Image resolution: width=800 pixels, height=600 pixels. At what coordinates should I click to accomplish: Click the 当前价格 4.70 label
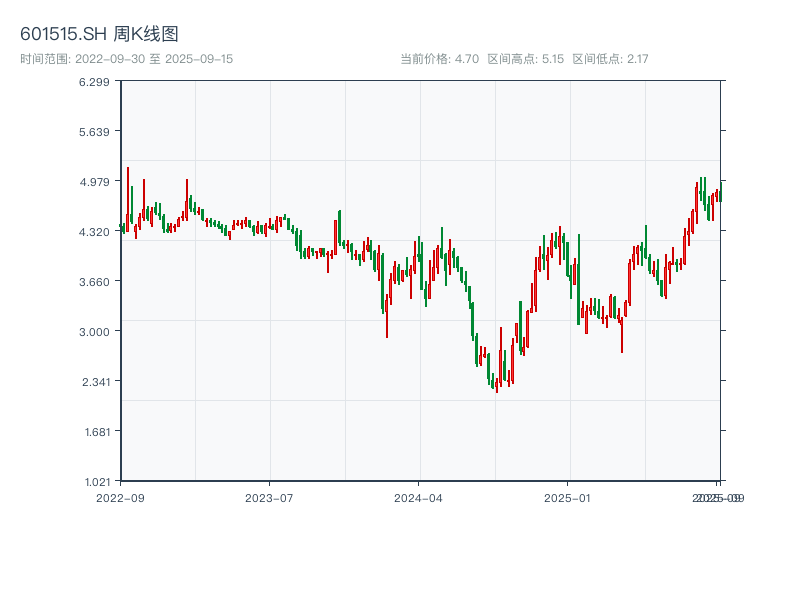[x=439, y=59]
